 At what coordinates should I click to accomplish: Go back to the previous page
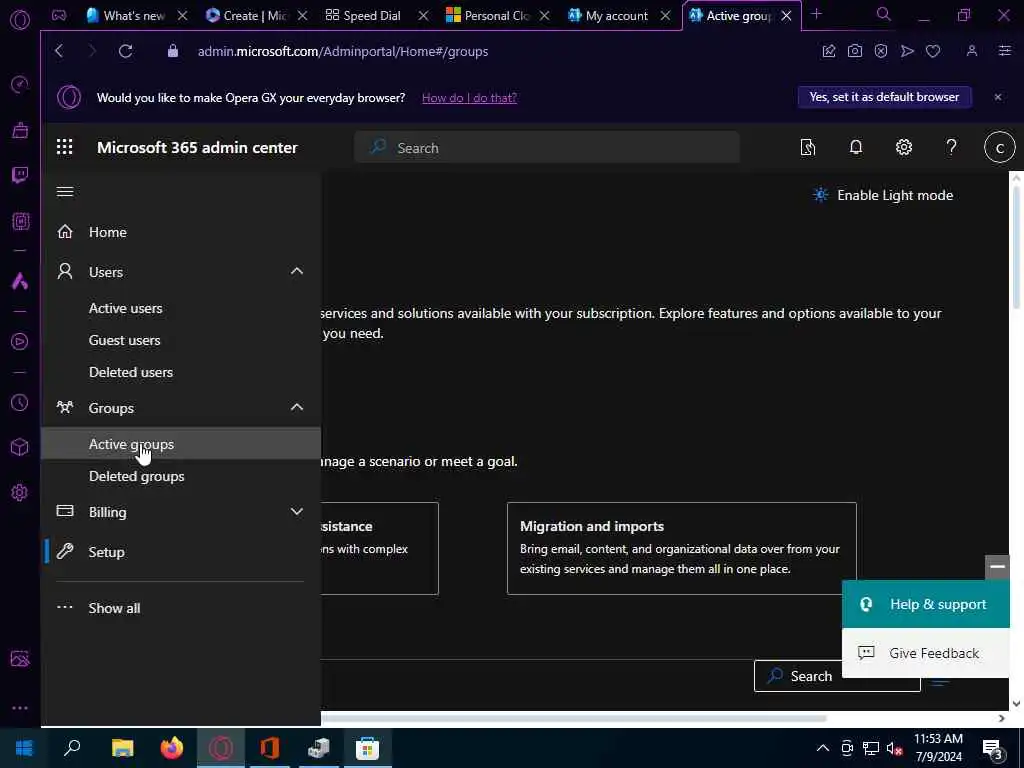(59, 51)
